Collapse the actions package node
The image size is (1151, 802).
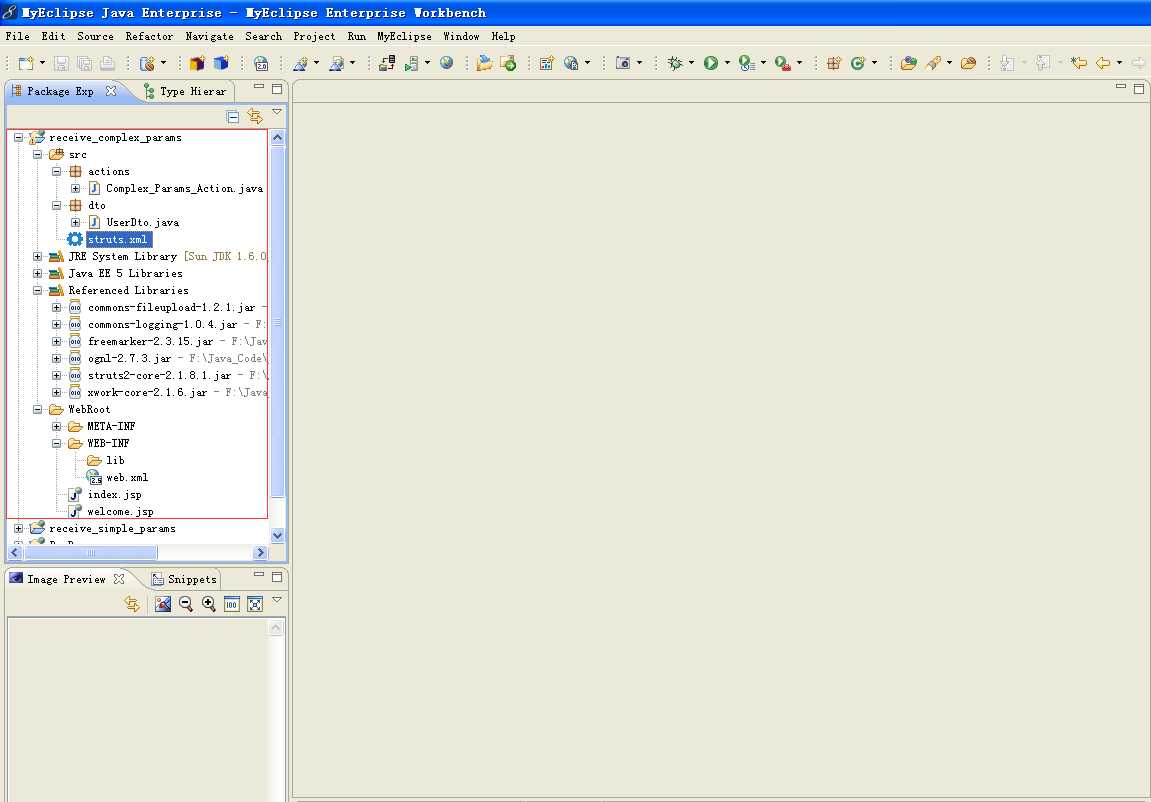click(57, 172)
